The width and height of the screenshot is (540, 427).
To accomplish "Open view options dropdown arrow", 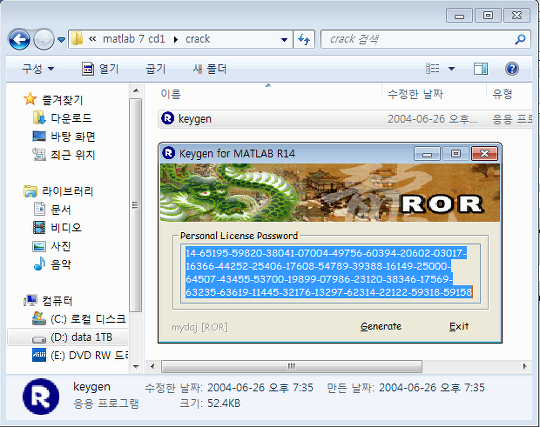I will (451, 69).
